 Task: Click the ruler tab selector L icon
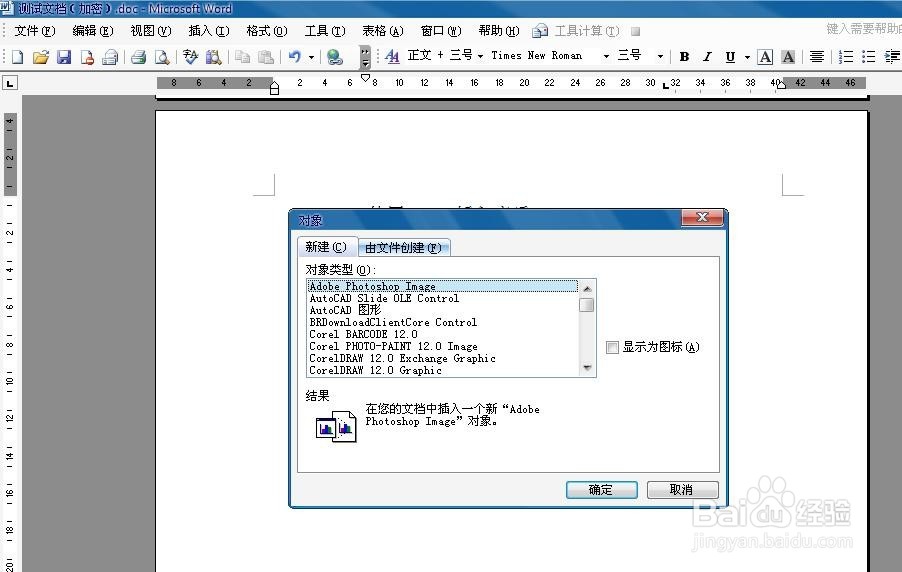(x=10, y=83)
